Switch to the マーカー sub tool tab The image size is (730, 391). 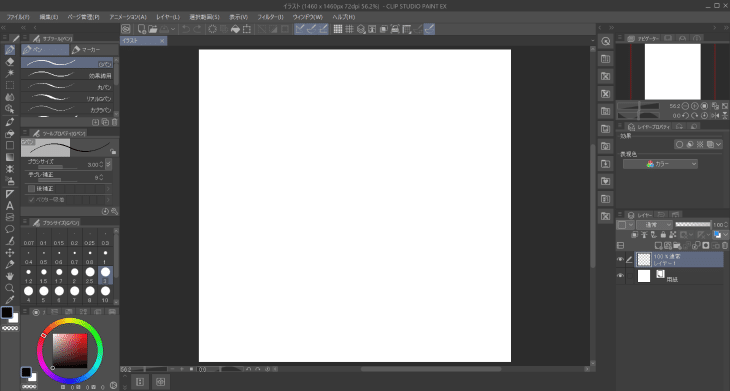tap(94, 49)
